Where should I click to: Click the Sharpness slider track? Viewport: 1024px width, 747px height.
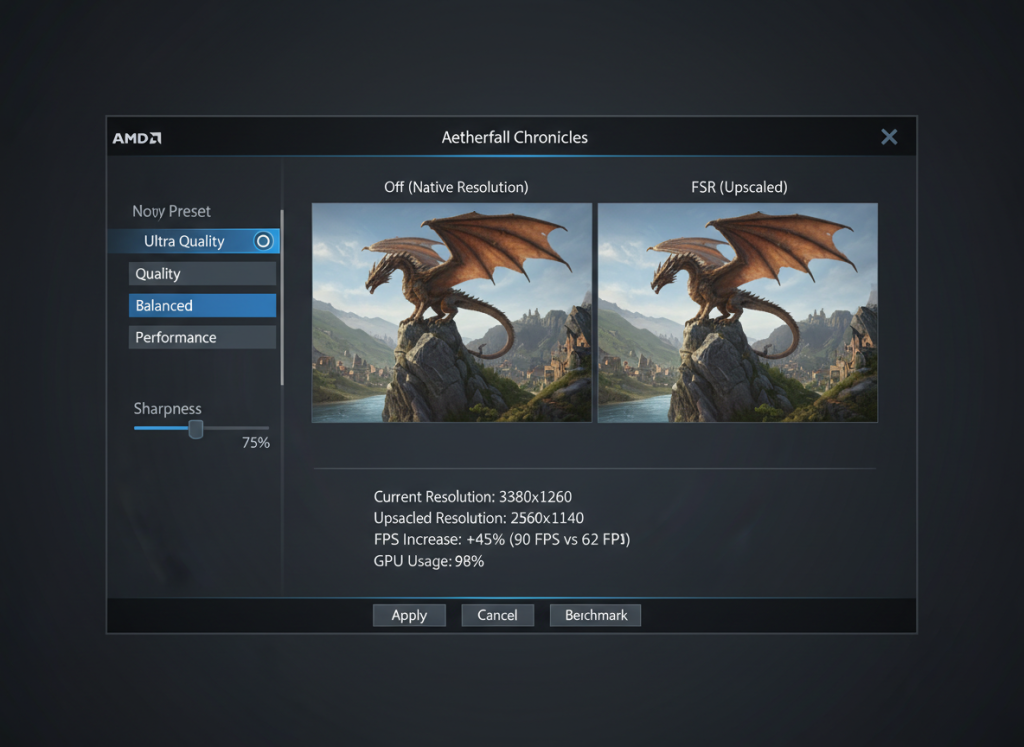201,428
